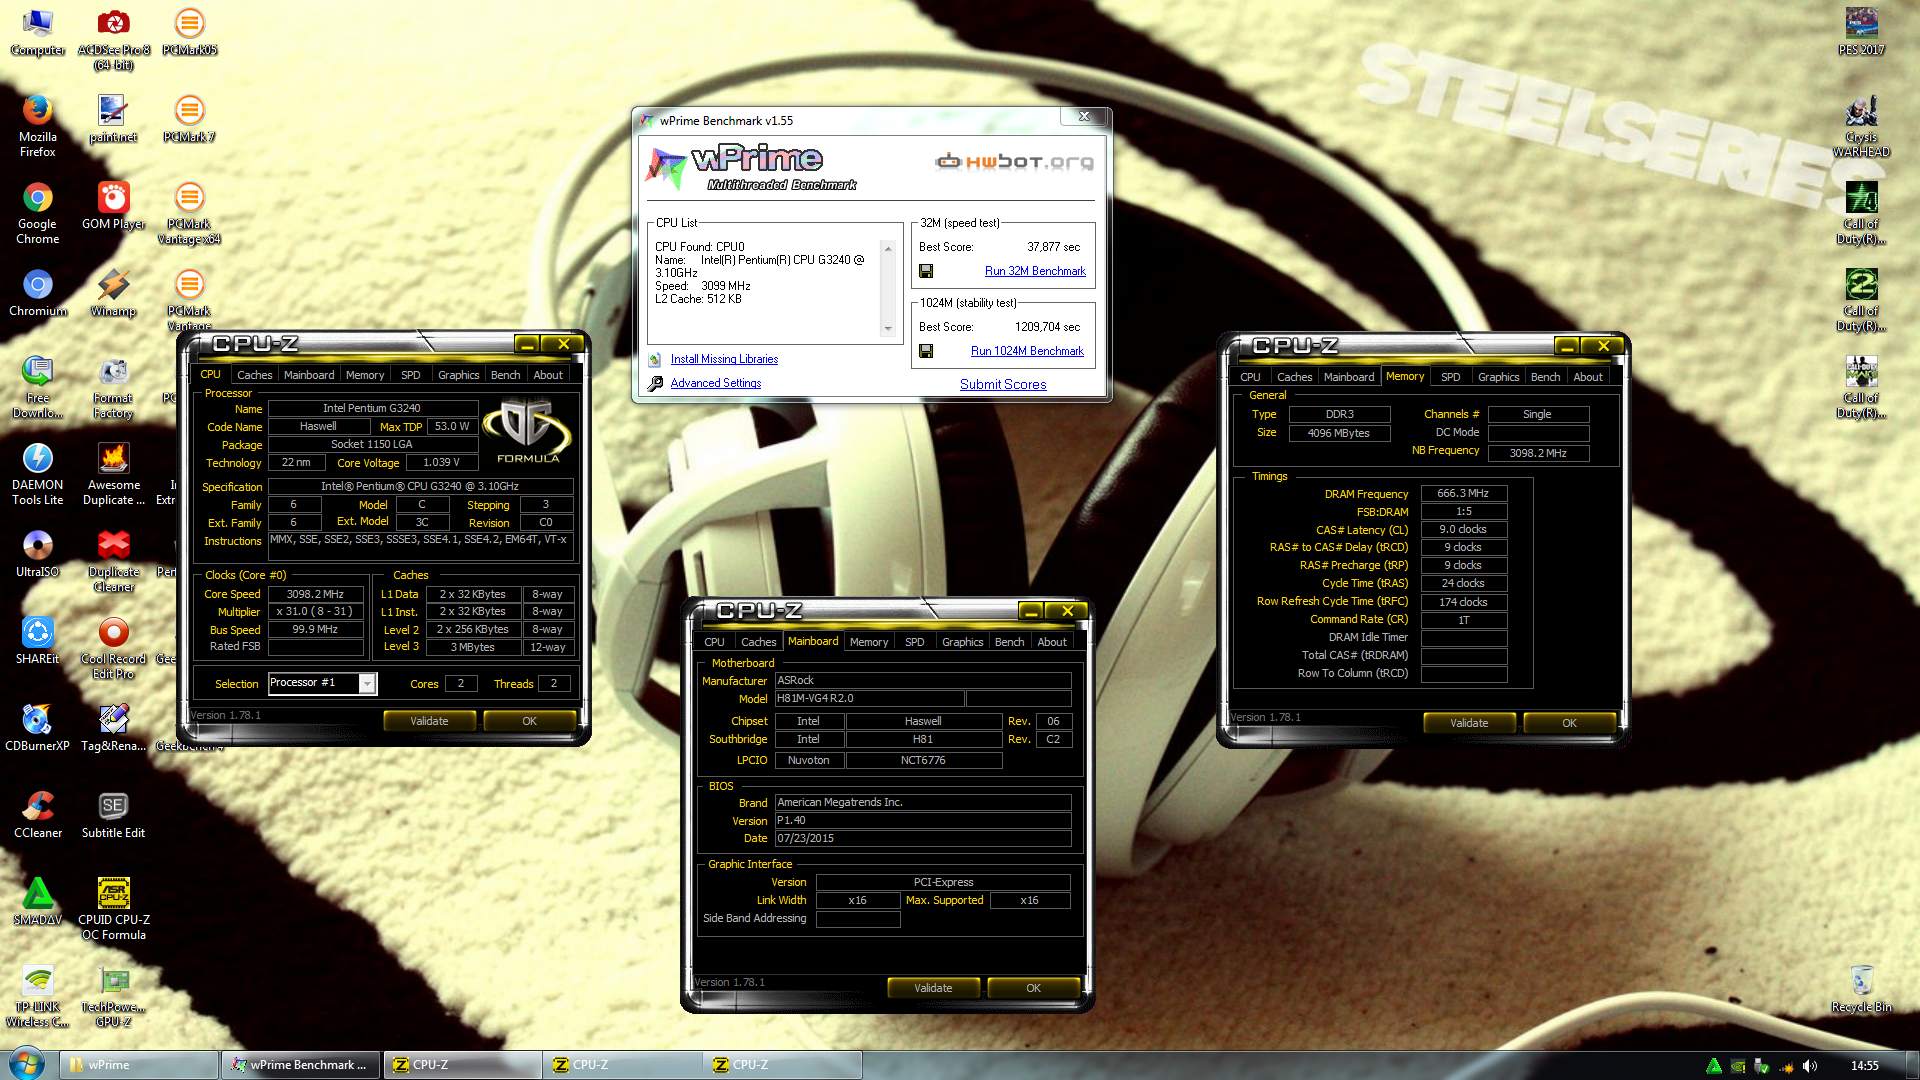Image resolution: width=1920 pixels, height=1080 pixels.
Task: Launch CCleaner desktop shortcut
Action: tap(37, 815)
